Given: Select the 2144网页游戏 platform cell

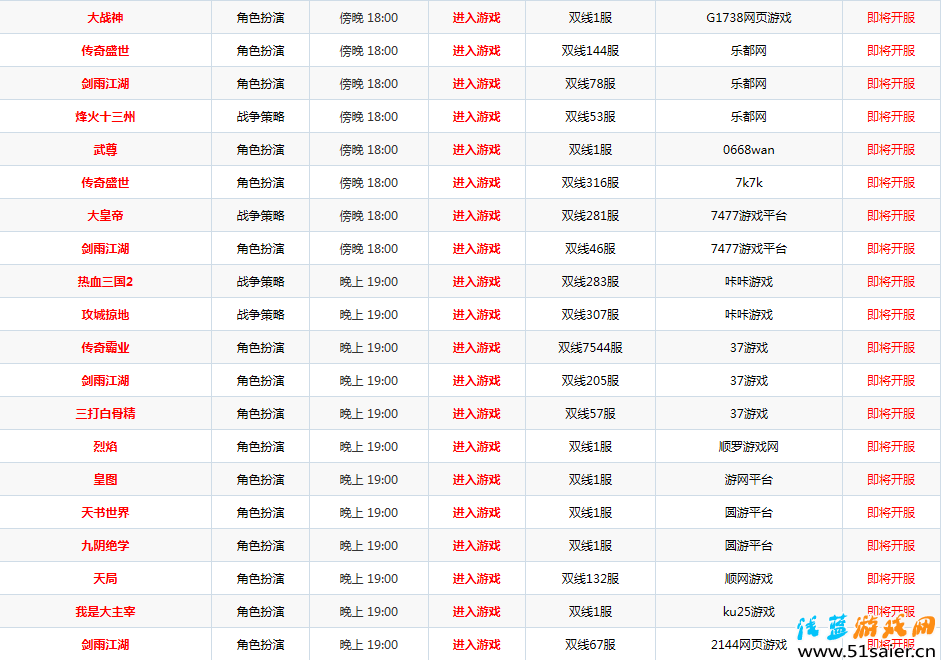Looking at the screenshot, I should click(749, 645).
